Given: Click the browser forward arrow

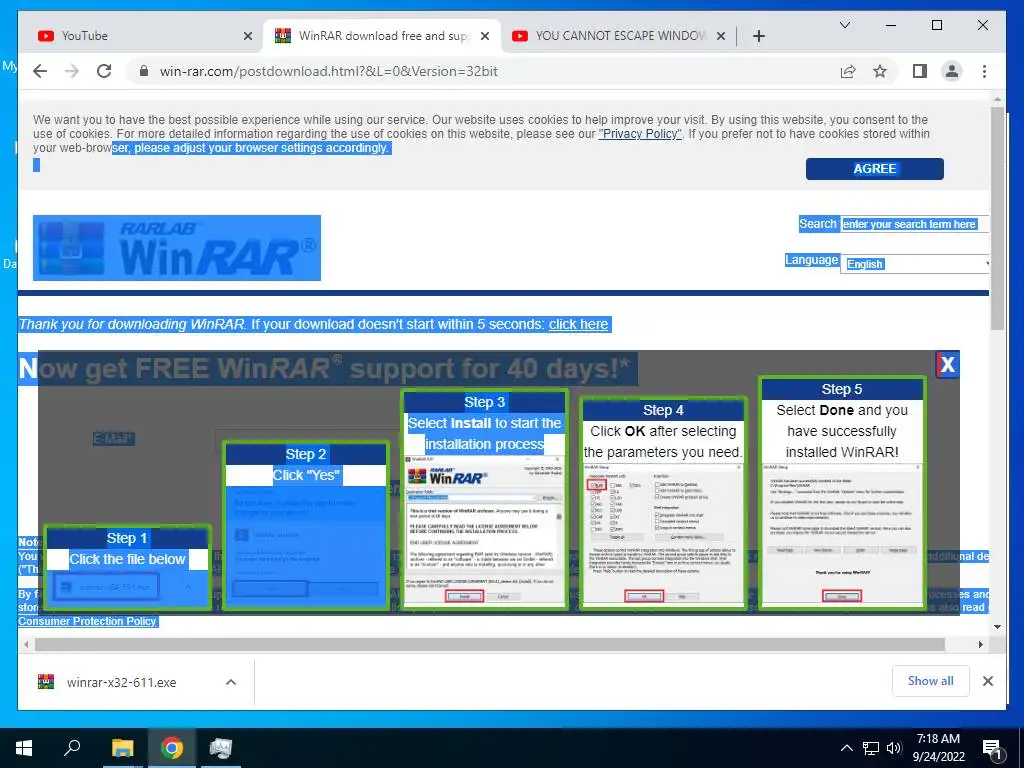Looking at the screenshot, I should coord(72,71).
